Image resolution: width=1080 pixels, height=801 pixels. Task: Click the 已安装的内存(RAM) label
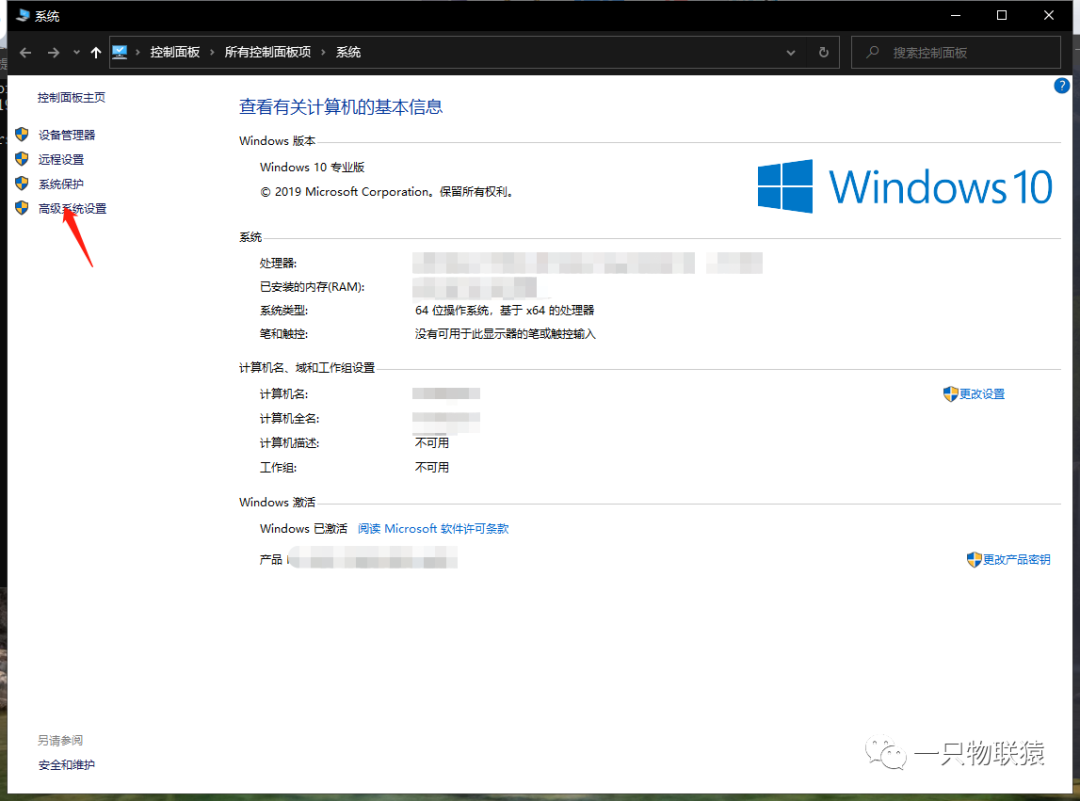tap(312, 287)
